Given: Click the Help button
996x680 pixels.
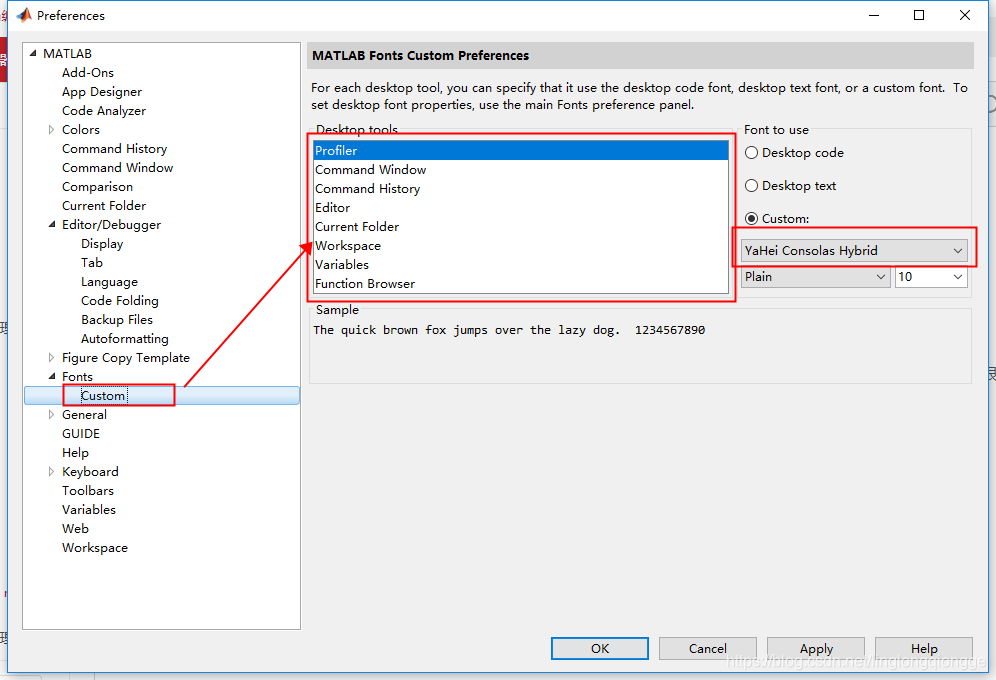Looking at the screenshot, I should [924, 649].
